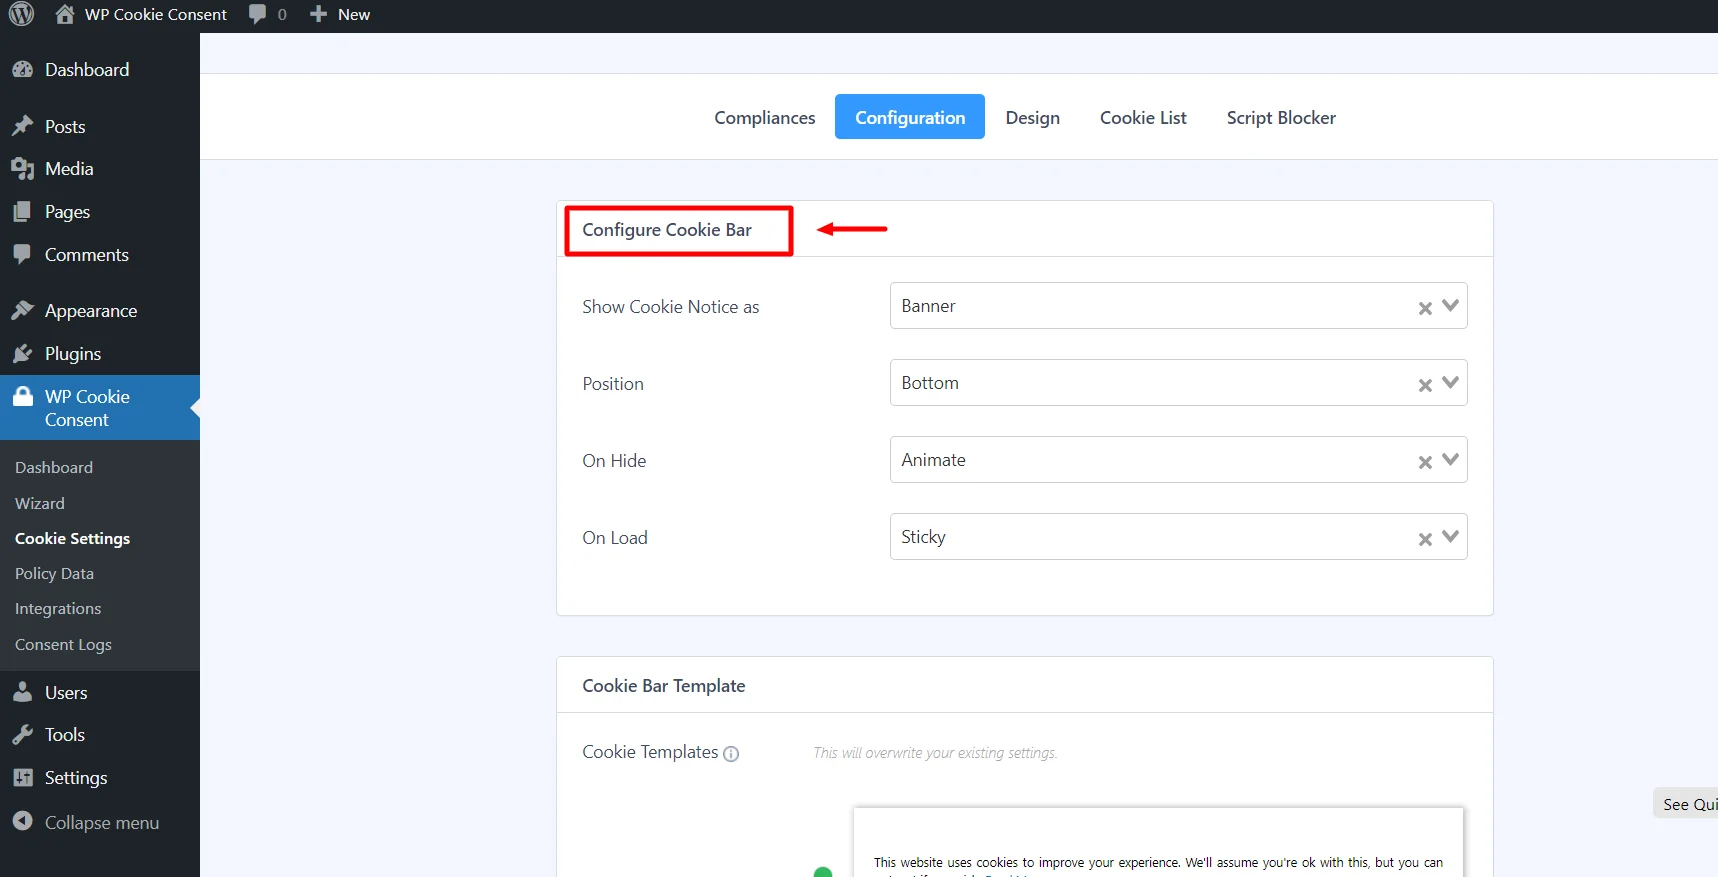Click the plus icon next to New
This screenshot has width=1718, height=877.
tap(318, 14)
